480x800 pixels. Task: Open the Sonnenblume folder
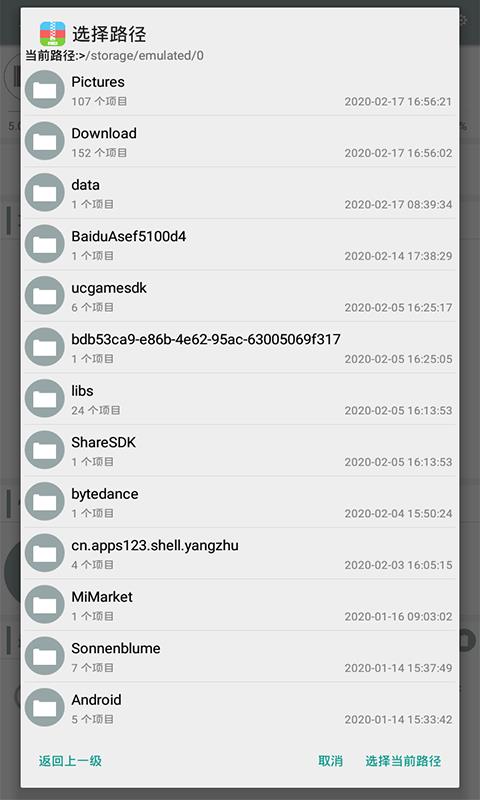tap(240, 657)
